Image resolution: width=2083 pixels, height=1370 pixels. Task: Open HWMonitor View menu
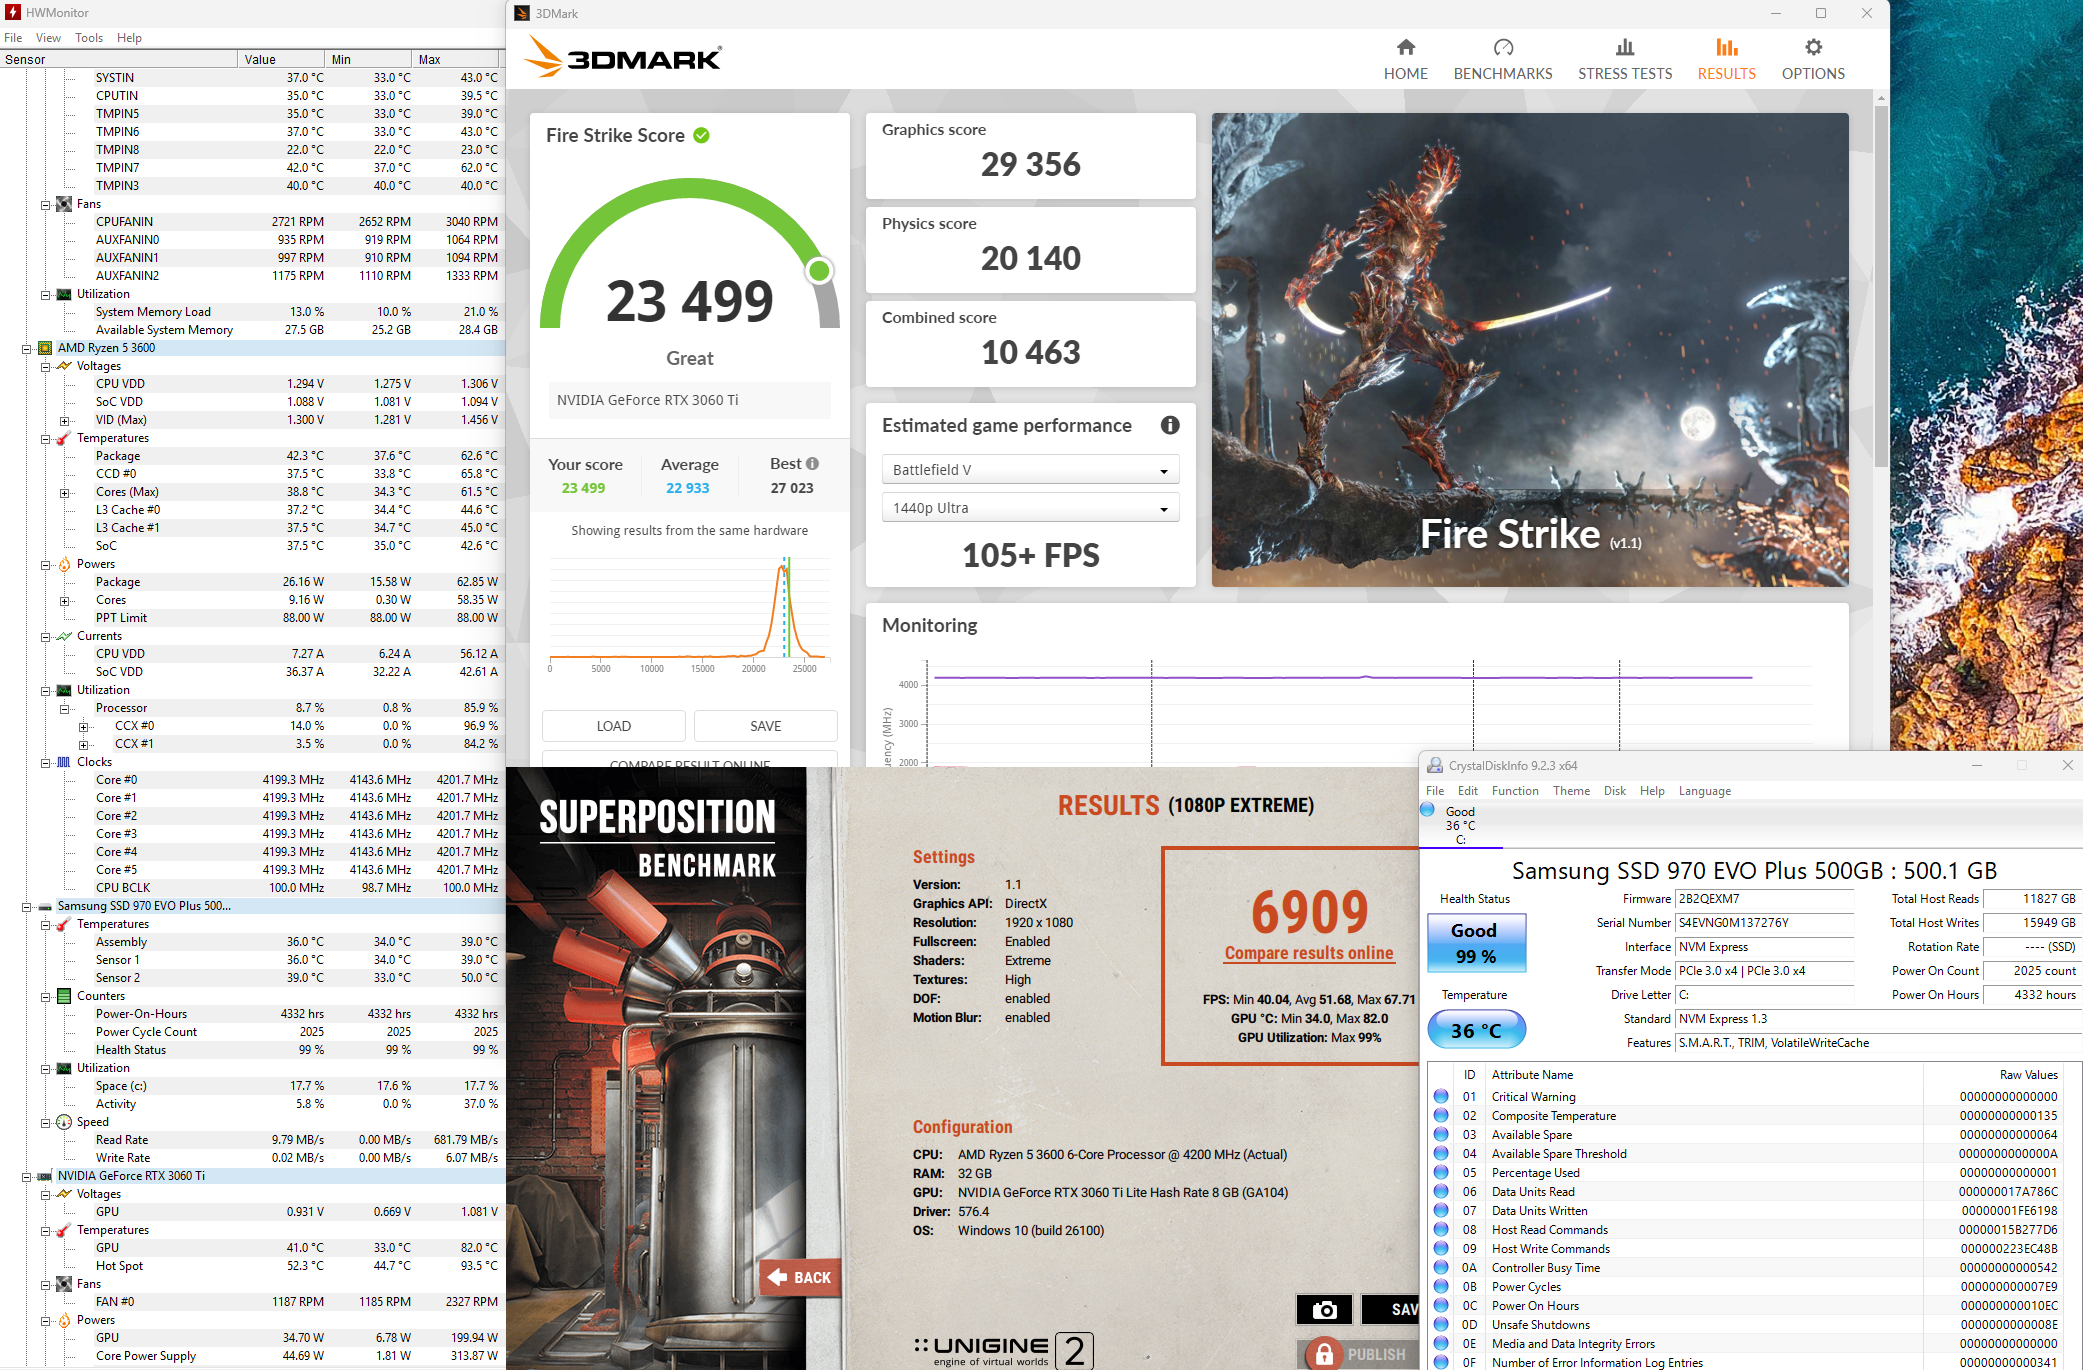48,37
